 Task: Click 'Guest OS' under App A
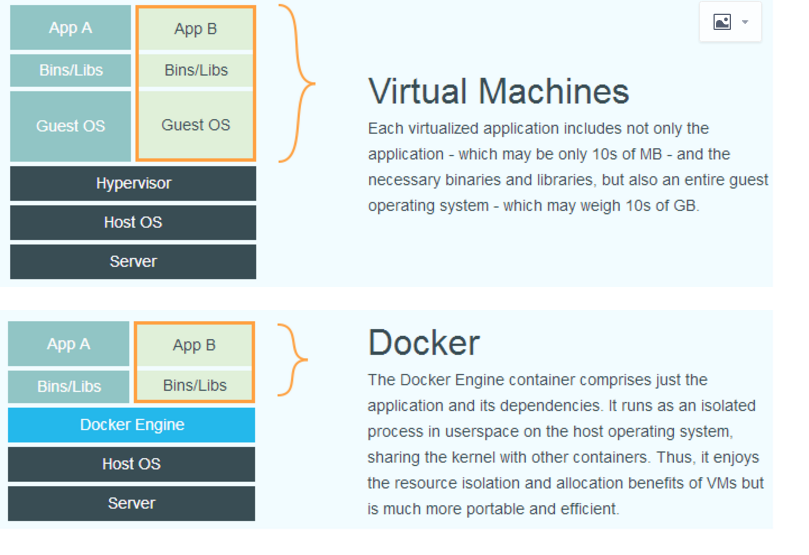71,126
